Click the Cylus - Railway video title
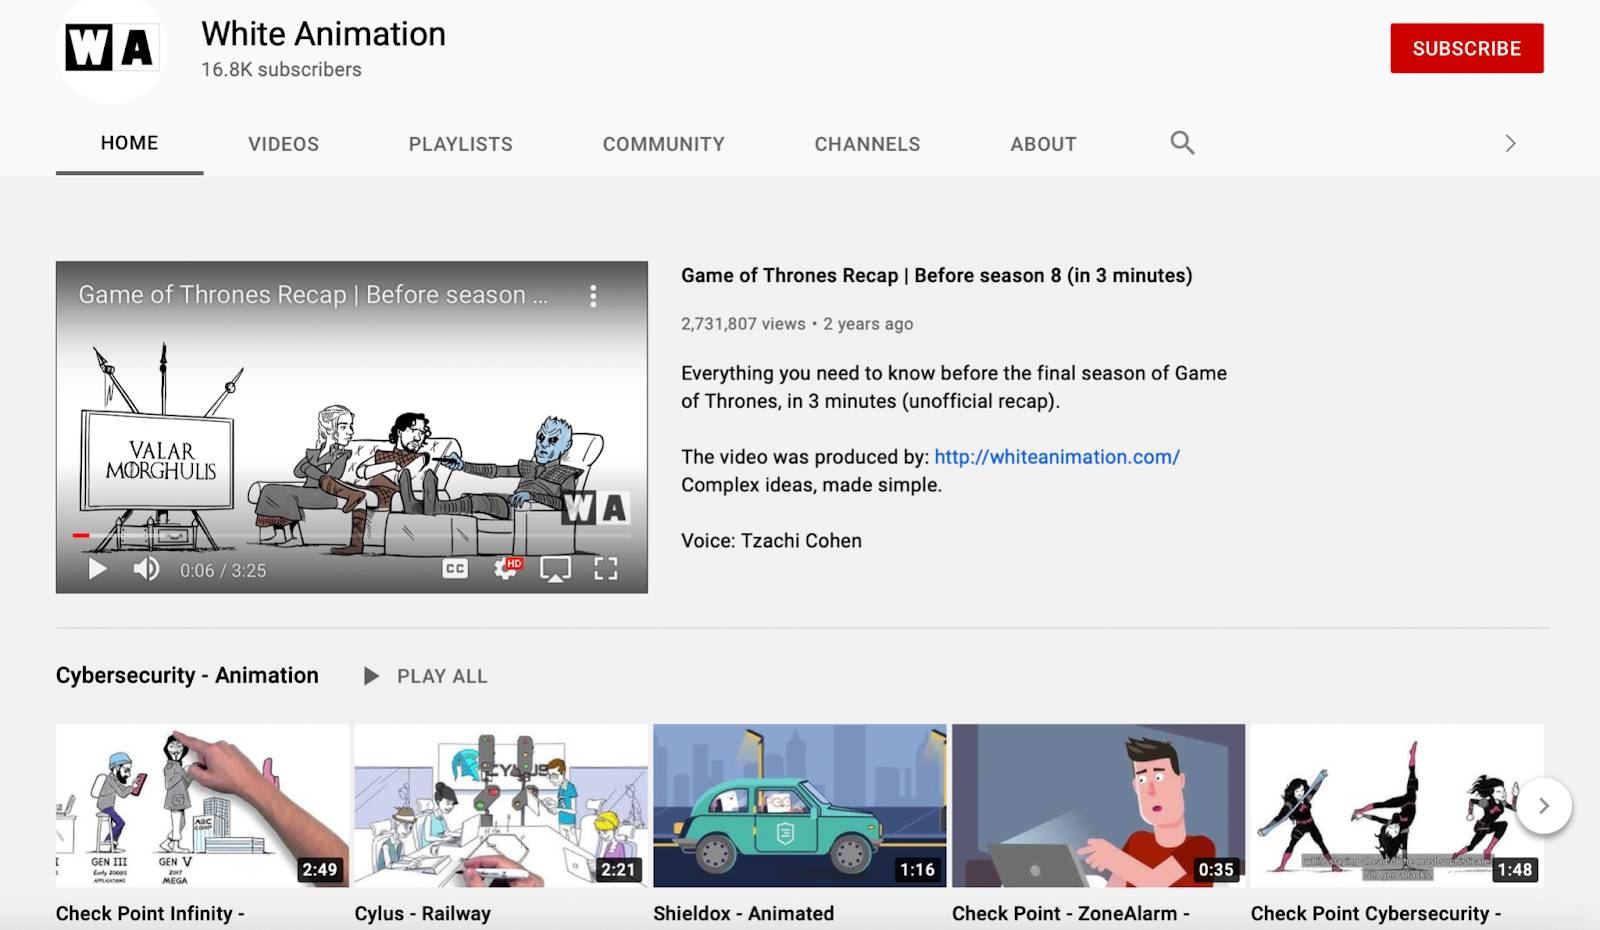1600x930 pixels. 423,914
